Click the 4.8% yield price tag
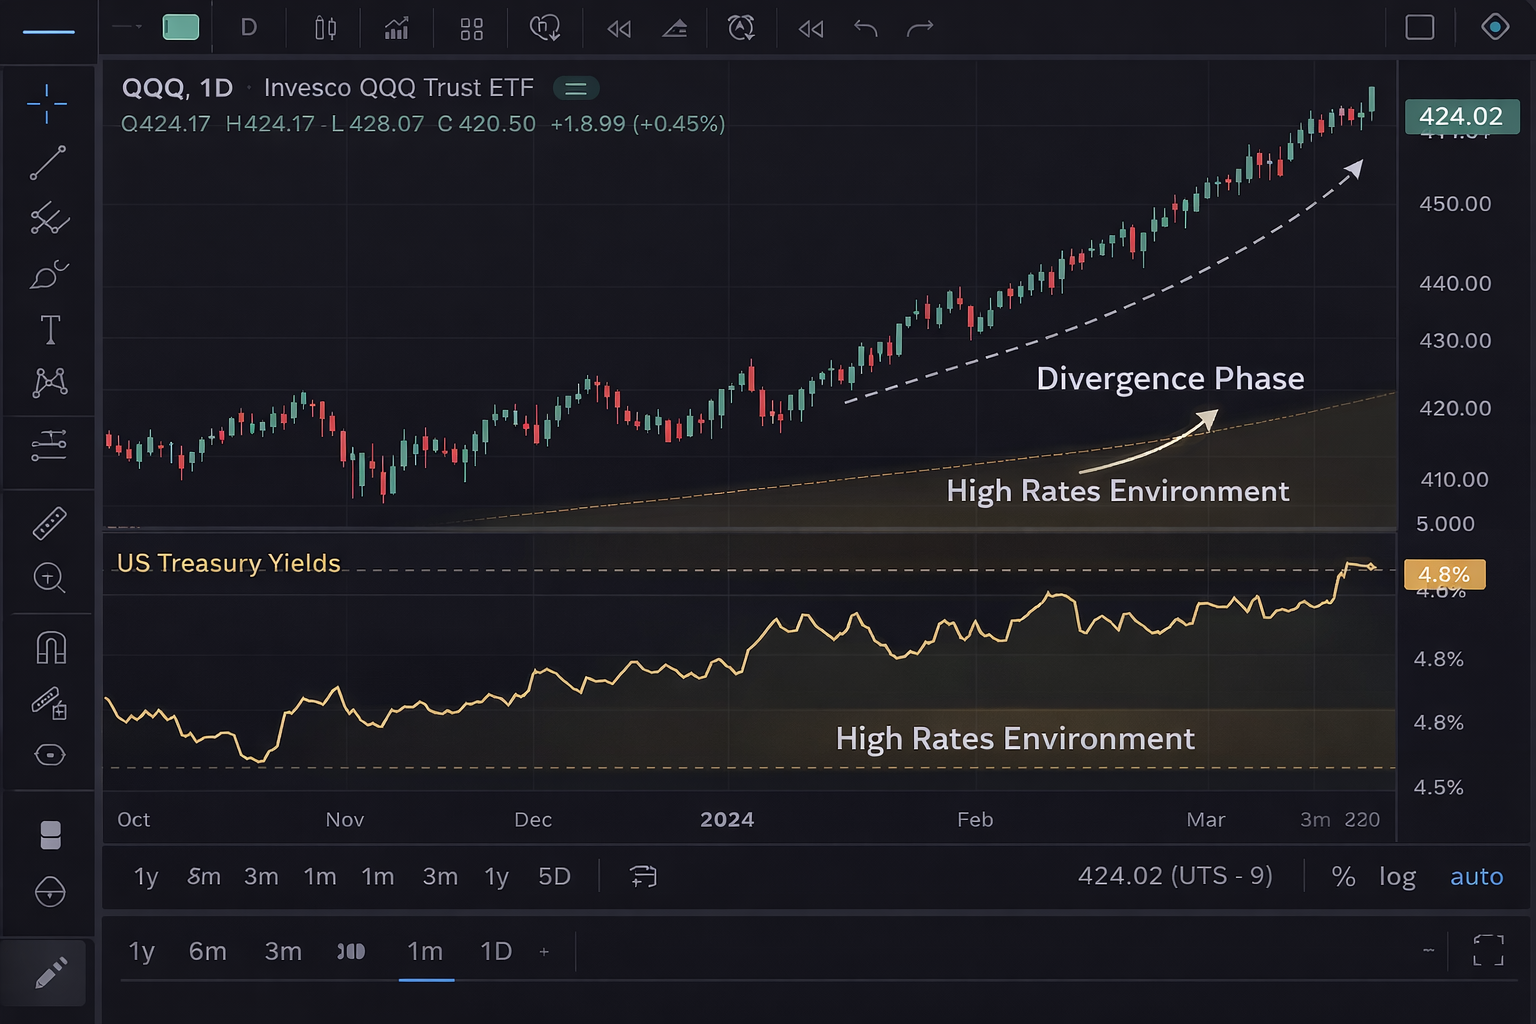1536x1024 pixels. [x=1443, y=574]
